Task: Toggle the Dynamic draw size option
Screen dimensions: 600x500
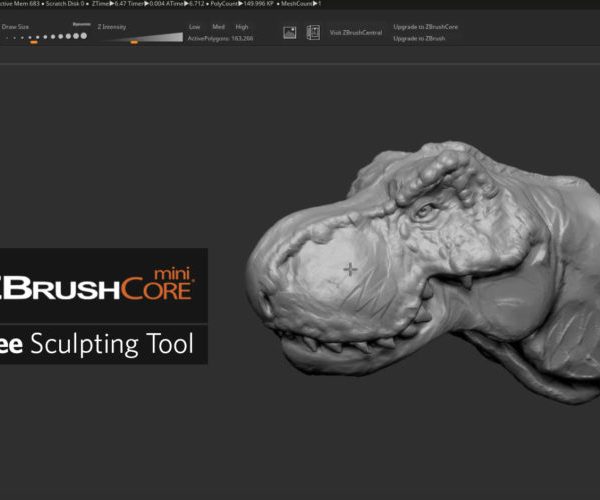Action: click(81, 23)
